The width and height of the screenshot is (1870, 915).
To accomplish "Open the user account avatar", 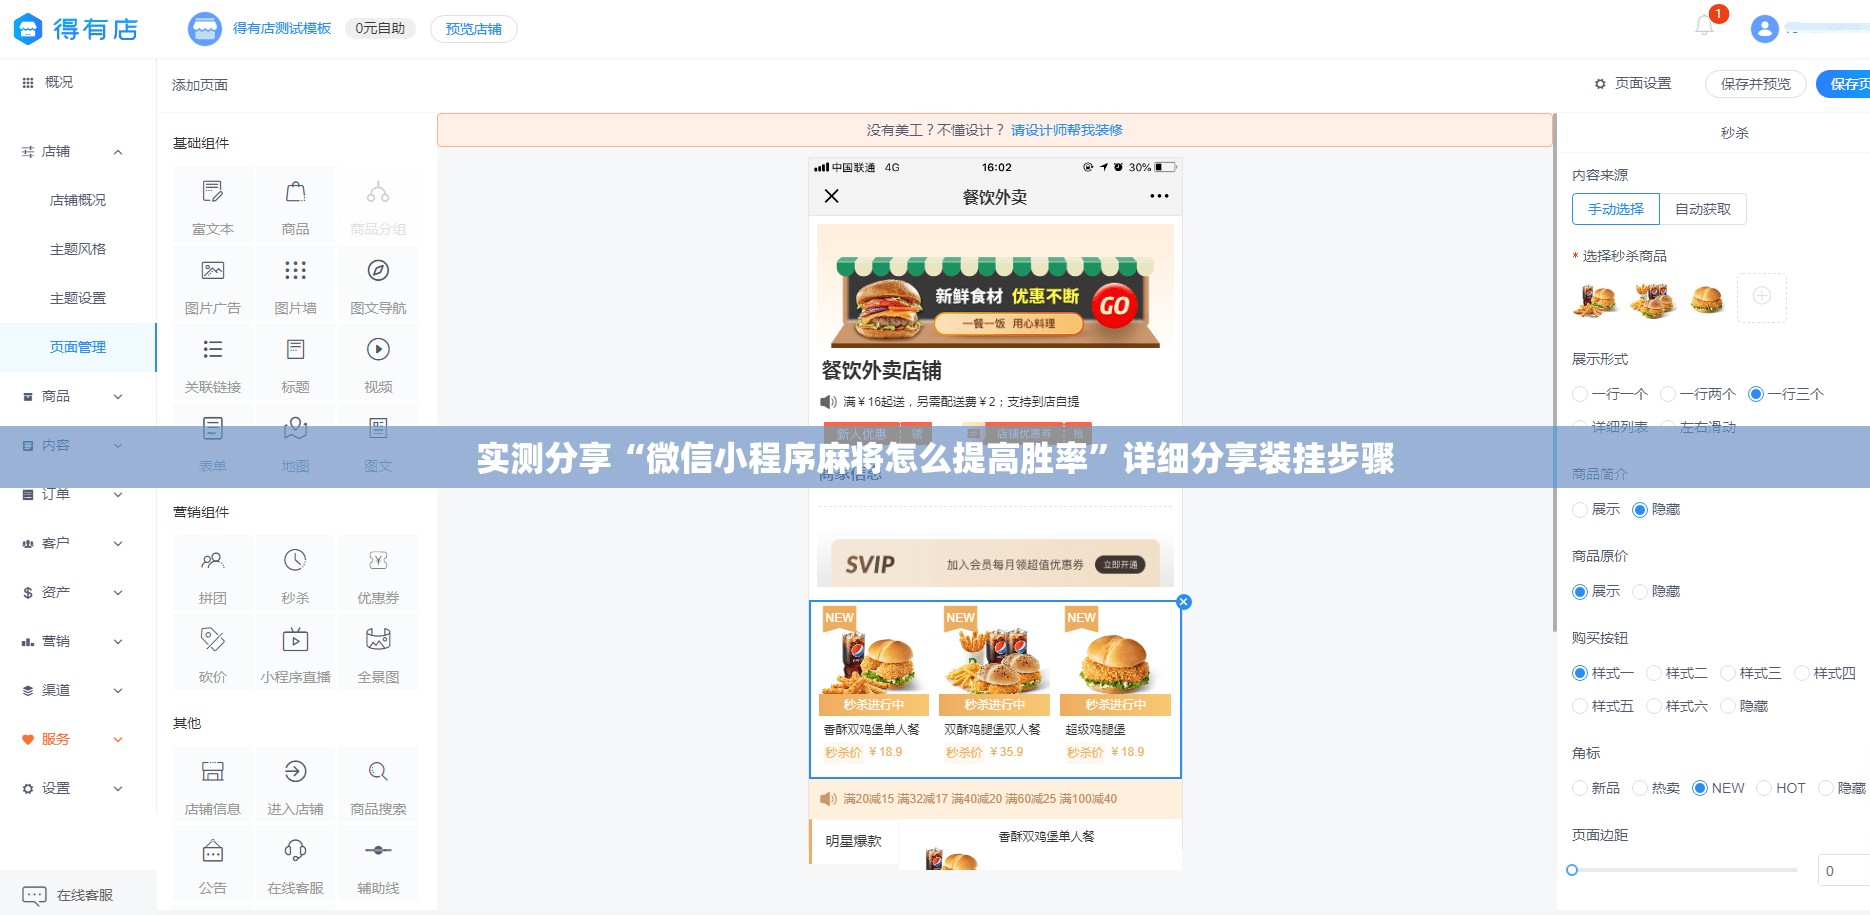I will click(x=1765, y=29).
